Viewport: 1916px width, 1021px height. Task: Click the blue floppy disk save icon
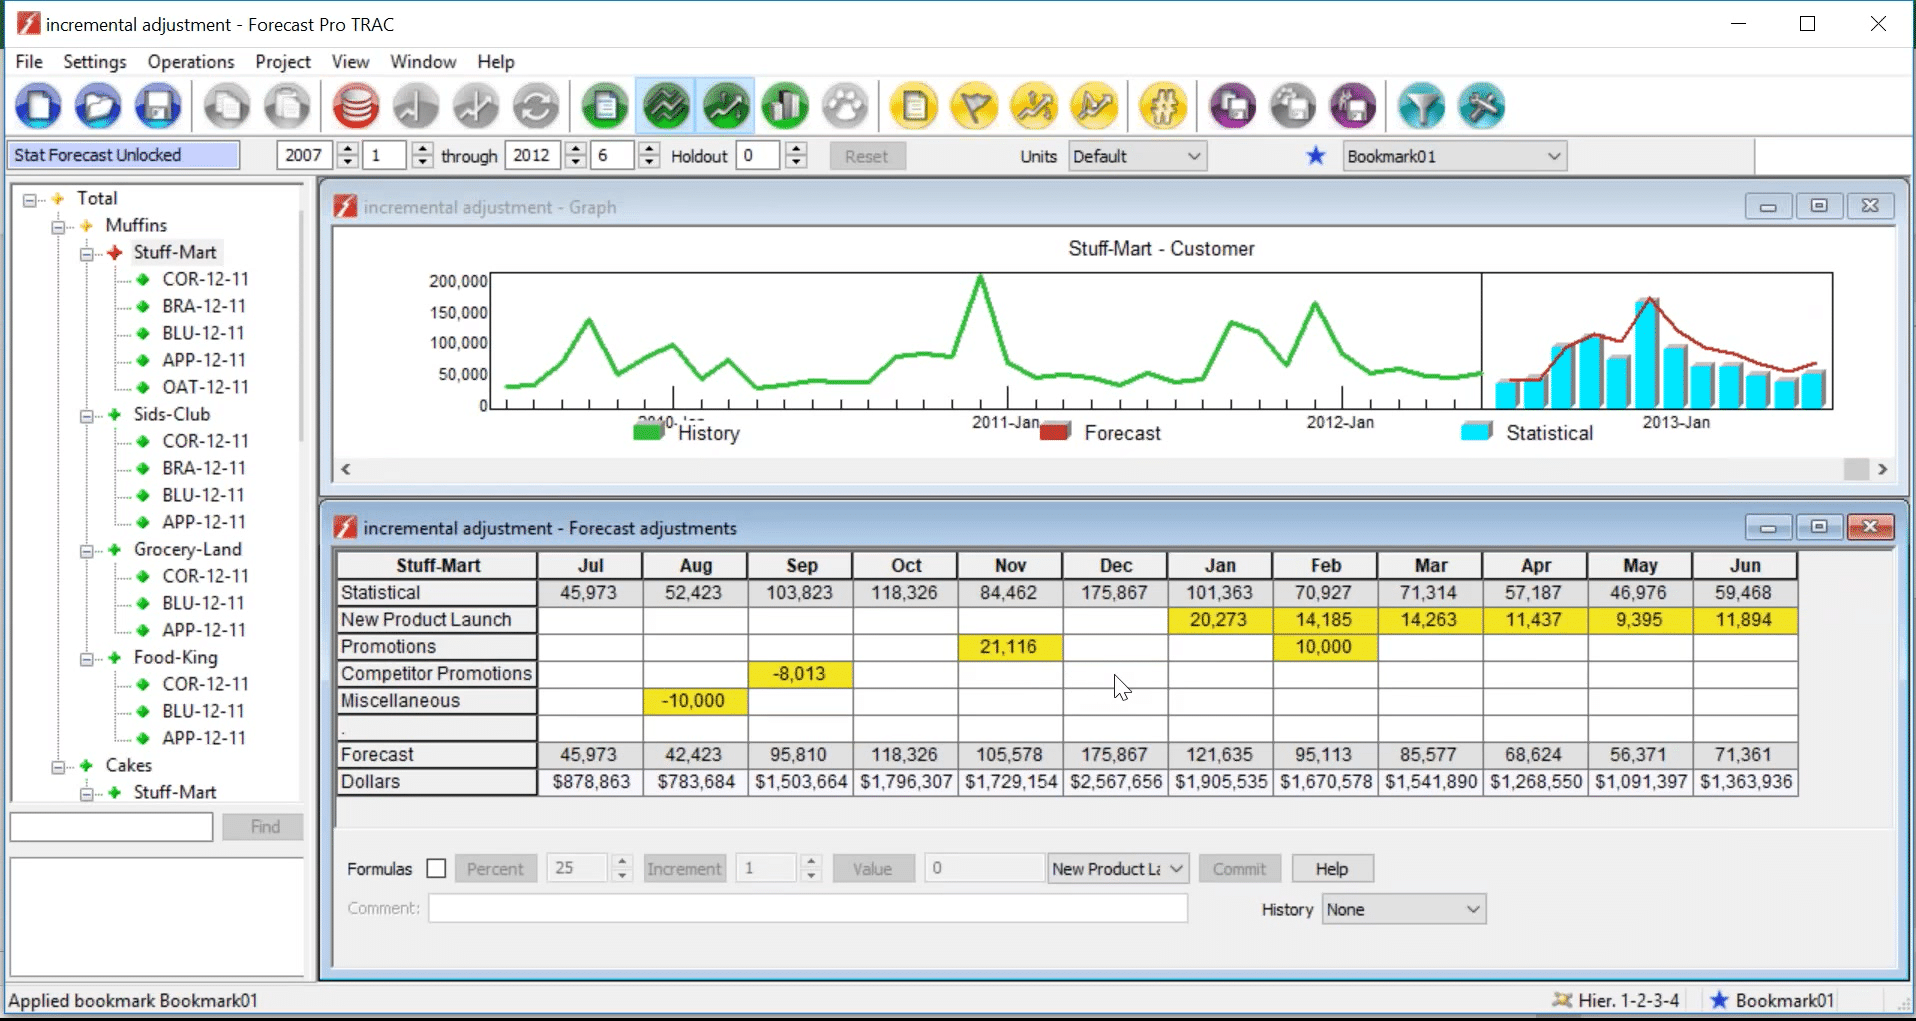158,106
